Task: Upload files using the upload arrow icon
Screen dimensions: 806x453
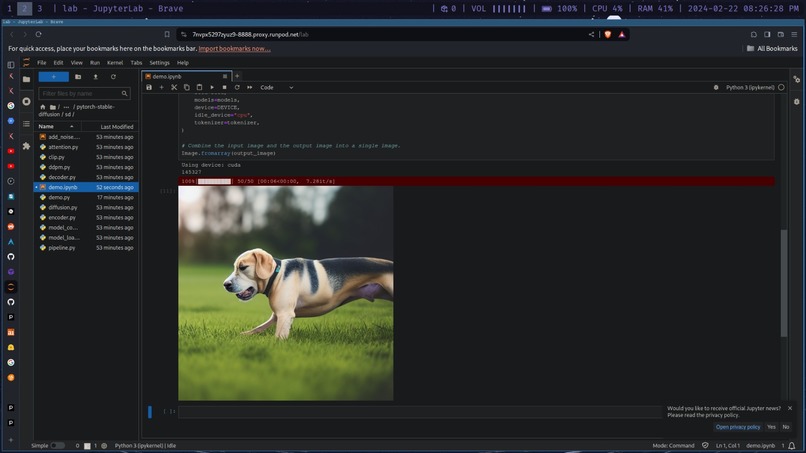Action: [96, 77]
